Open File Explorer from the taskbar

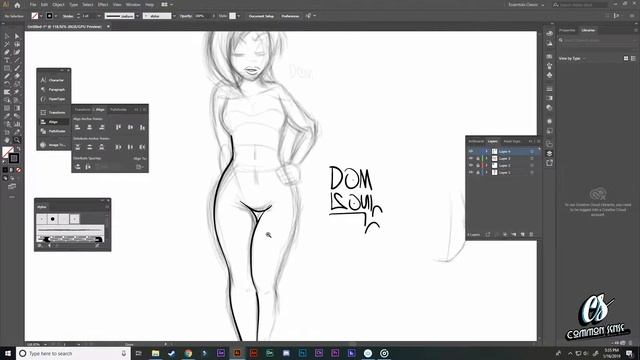click(155, 353)
